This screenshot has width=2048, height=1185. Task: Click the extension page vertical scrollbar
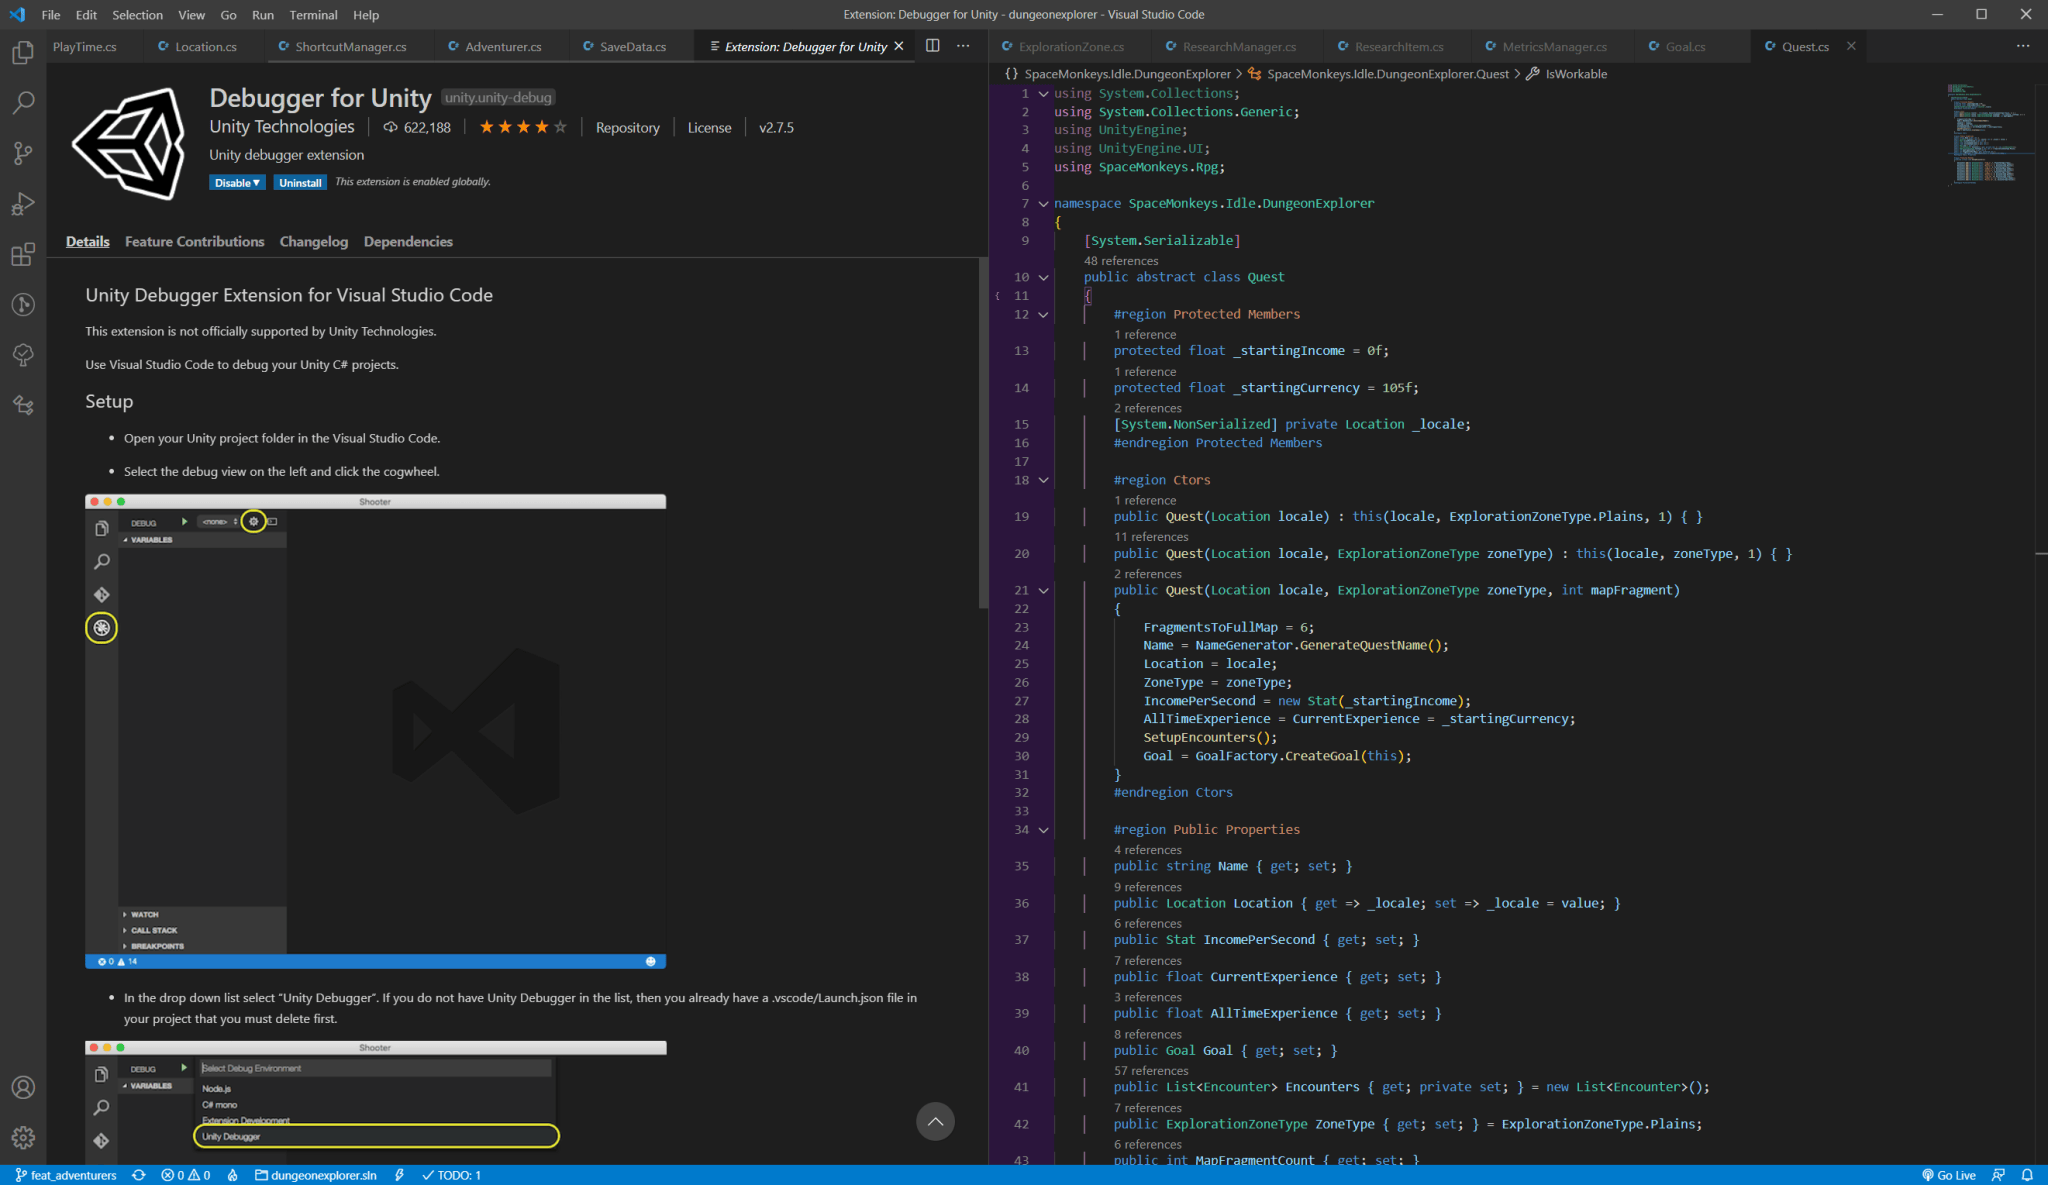[x=983, y=433]
